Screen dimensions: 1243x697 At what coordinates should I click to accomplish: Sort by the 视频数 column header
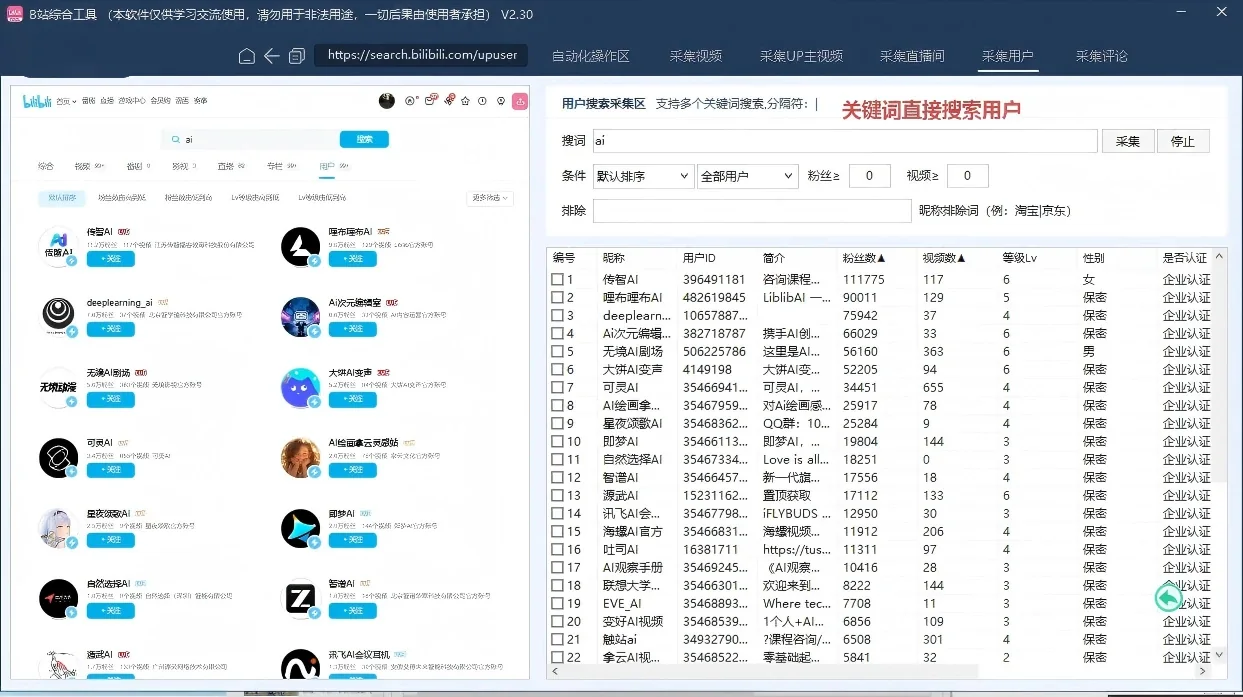click(944, 258)
